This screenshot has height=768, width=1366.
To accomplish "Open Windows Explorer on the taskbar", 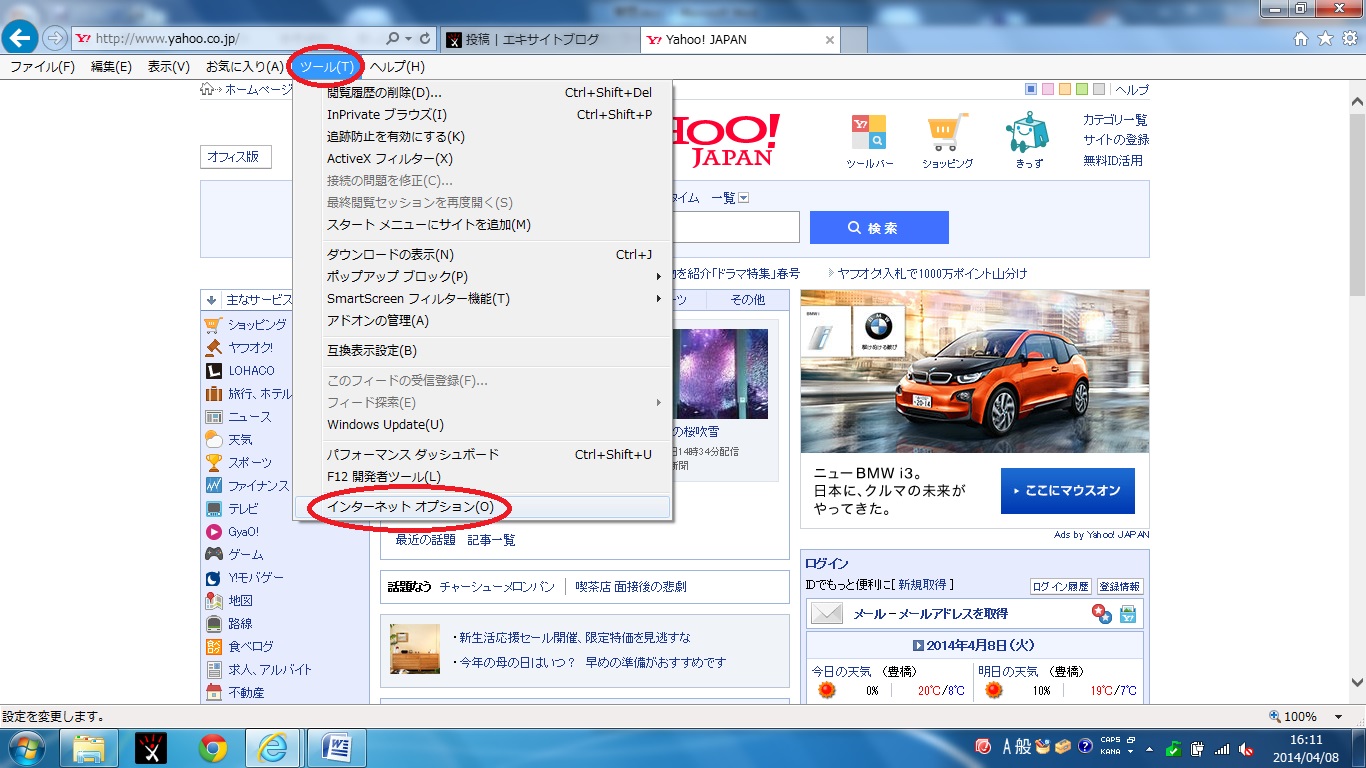I will [x=89, y=748].
